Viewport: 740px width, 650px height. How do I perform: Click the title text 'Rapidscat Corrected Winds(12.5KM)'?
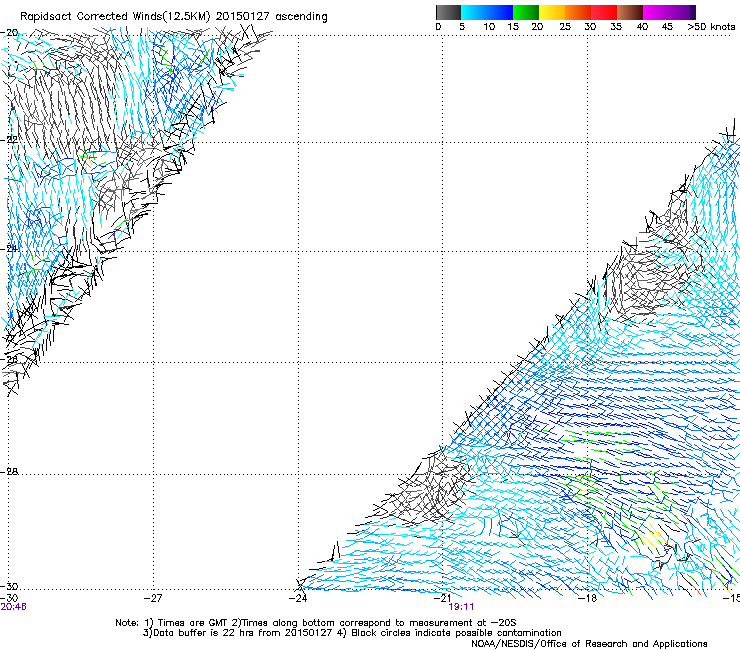point(115,17)
